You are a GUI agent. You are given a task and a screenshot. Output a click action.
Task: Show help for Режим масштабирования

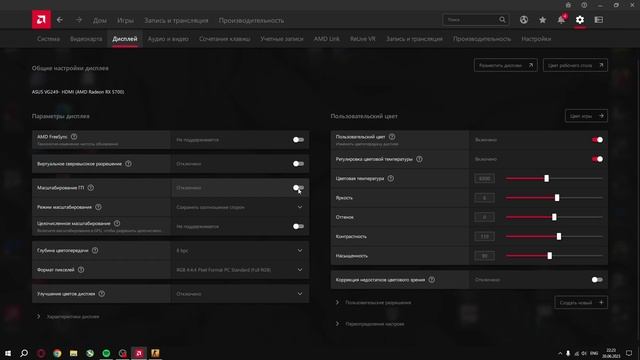[98, 207]
